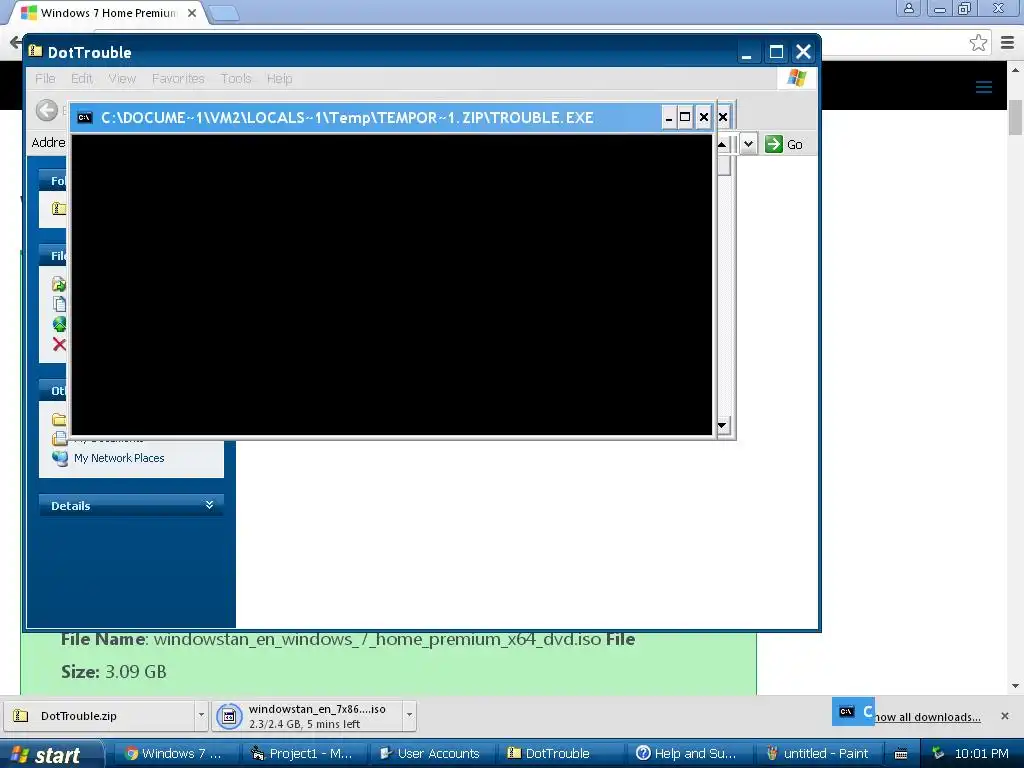The height and width of the screenshot is (768, 1024).
Task: Click the Size: 3.09 GB text
Action: tap(114, 671)
